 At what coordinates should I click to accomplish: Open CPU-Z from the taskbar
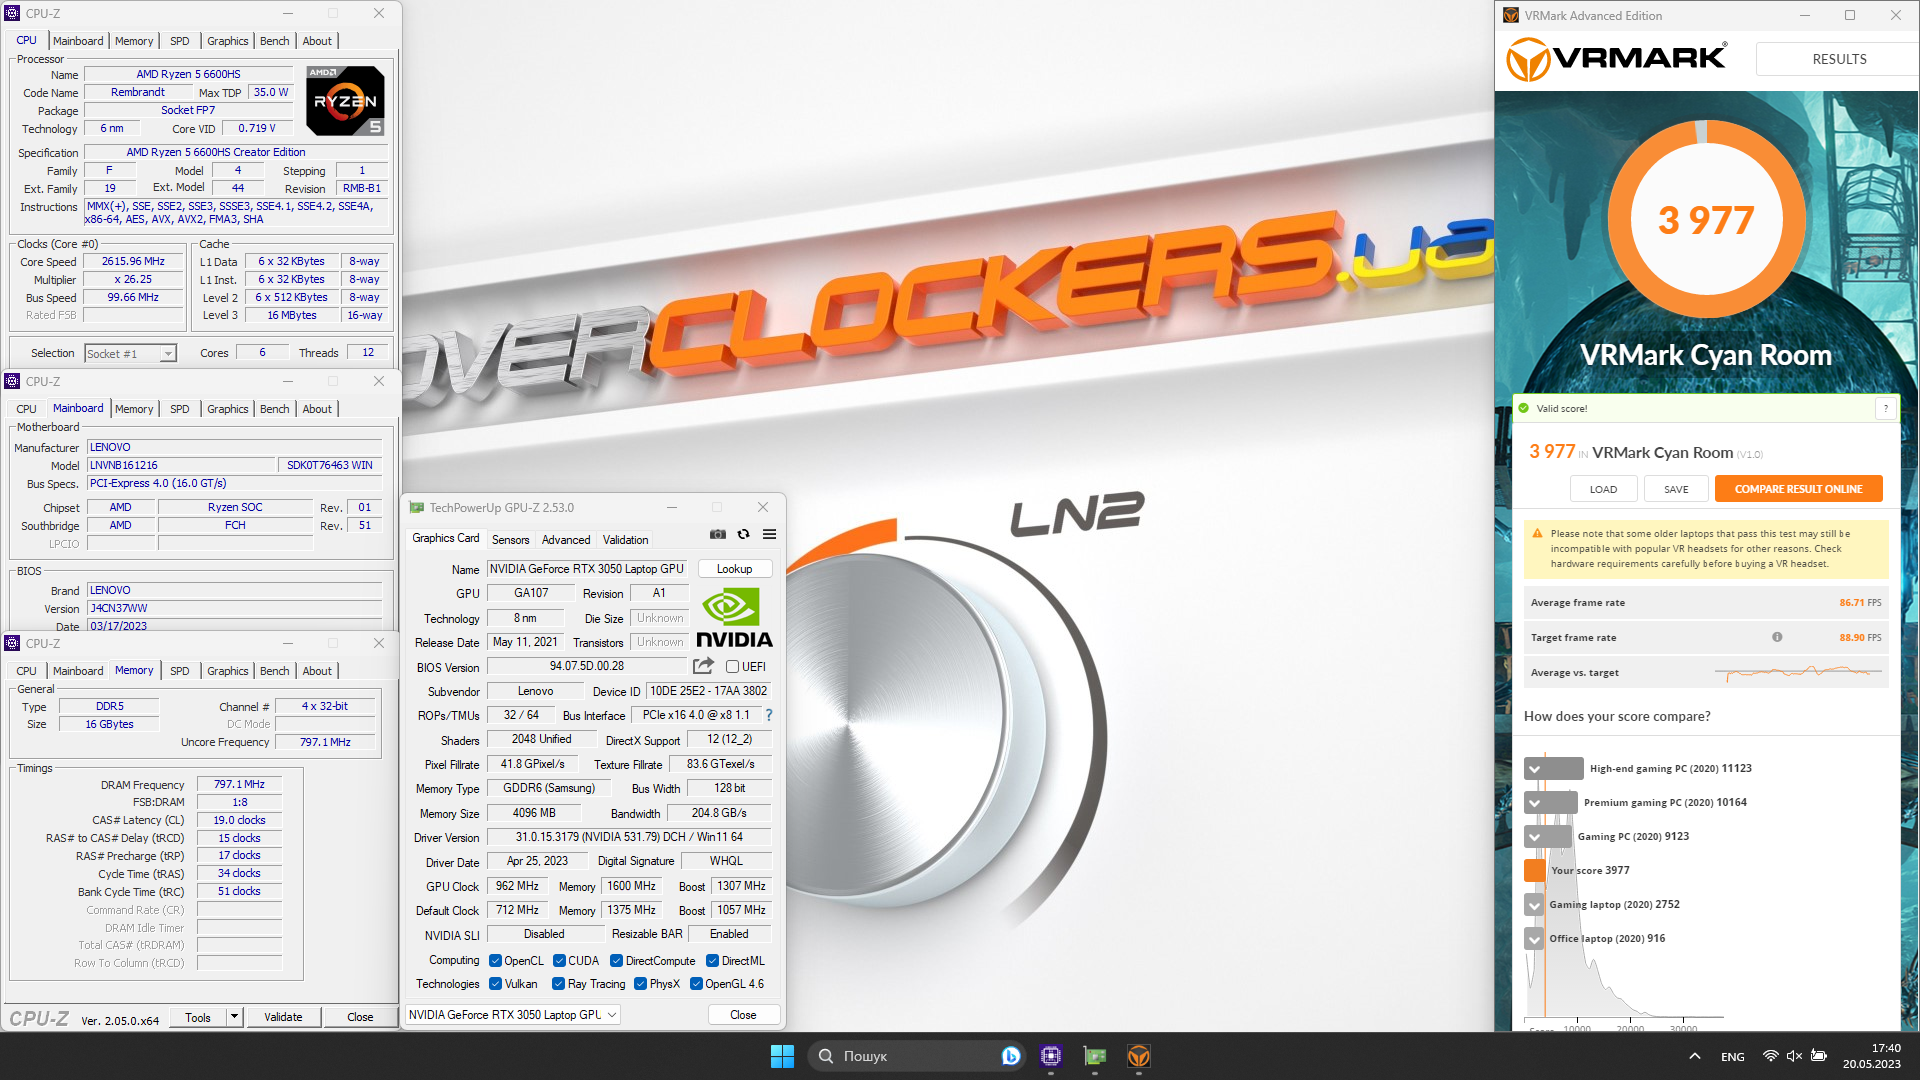pos(1051,1056)
